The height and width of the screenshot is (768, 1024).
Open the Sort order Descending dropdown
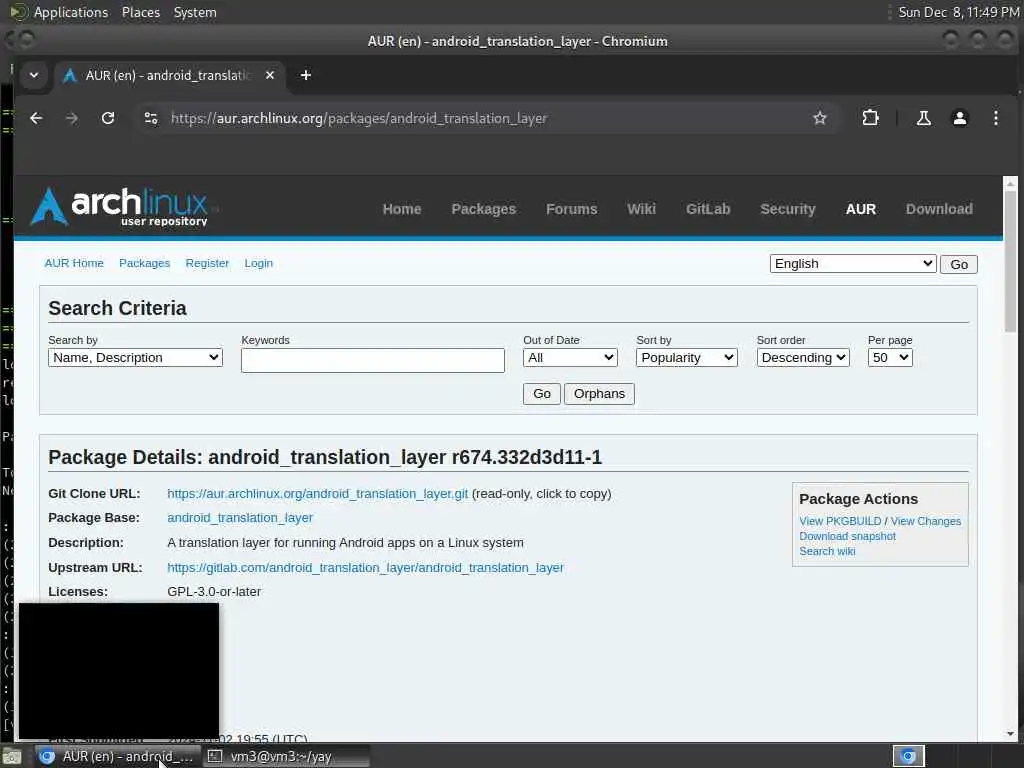803,358
